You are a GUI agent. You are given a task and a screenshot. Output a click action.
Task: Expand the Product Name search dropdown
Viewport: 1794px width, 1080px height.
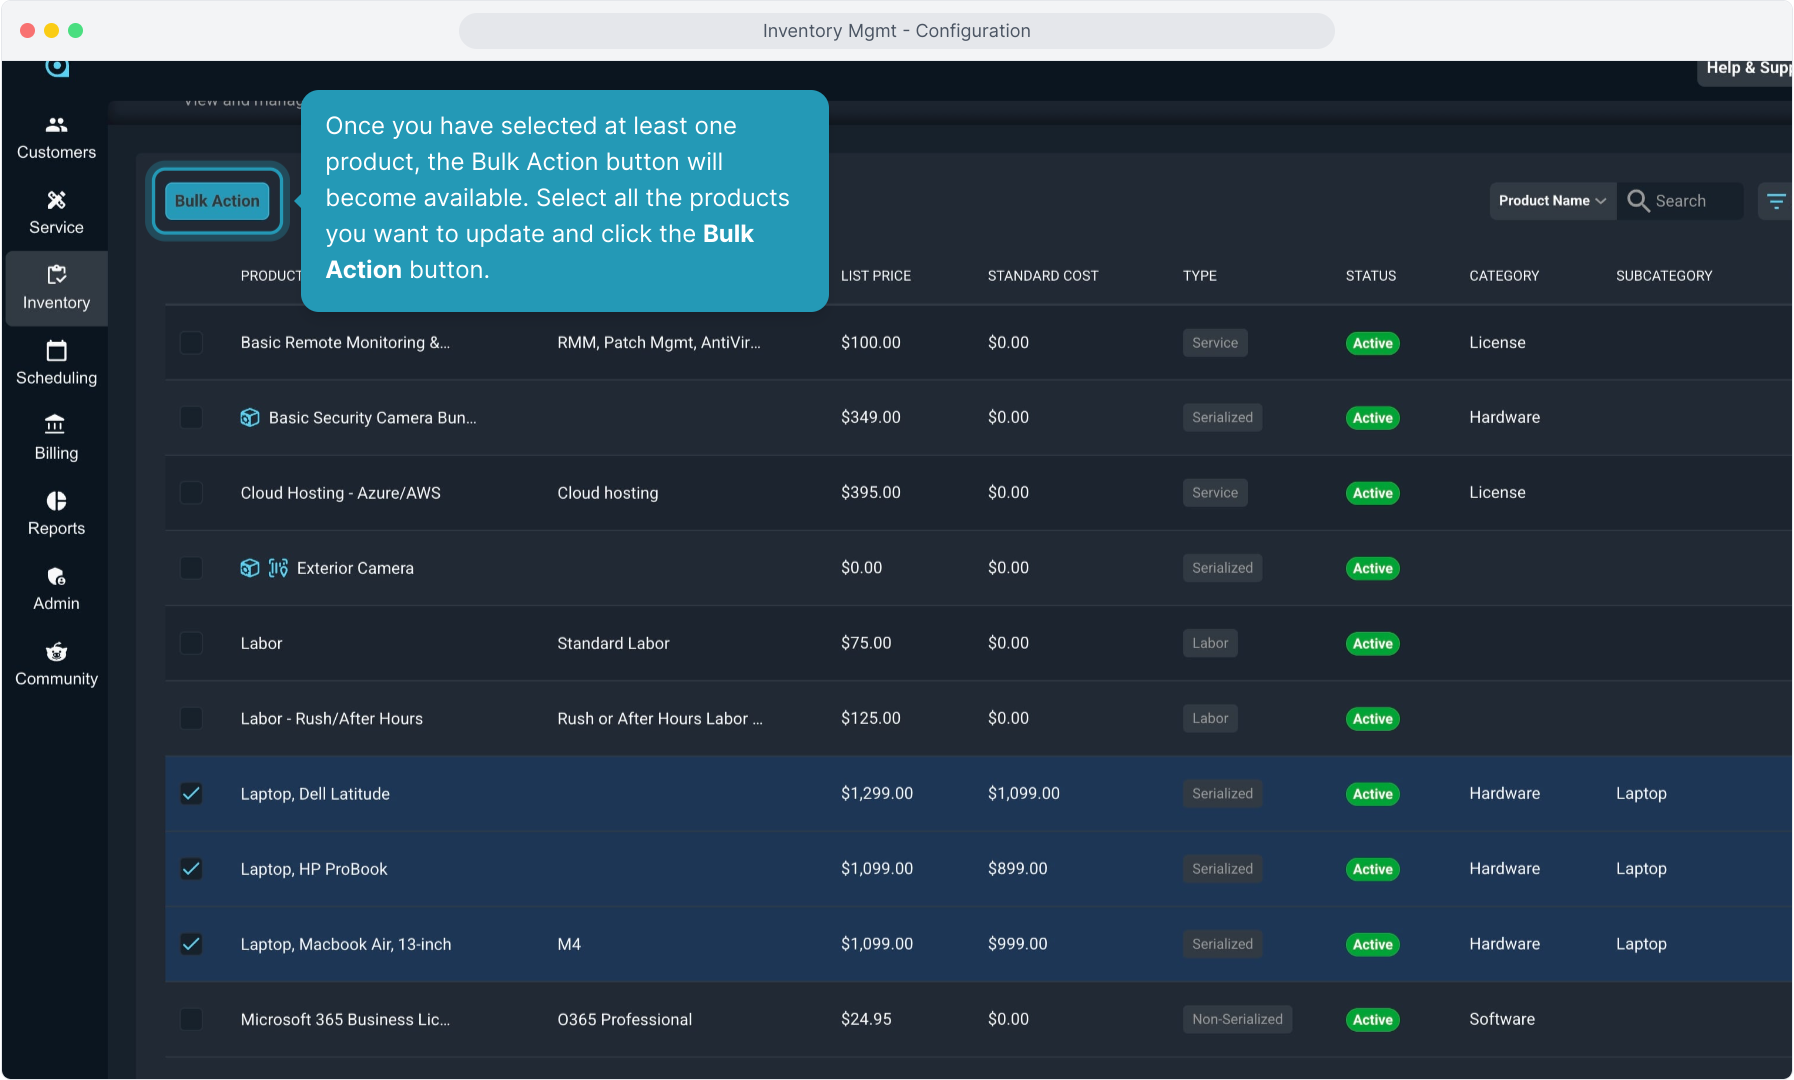(1552, 201)
